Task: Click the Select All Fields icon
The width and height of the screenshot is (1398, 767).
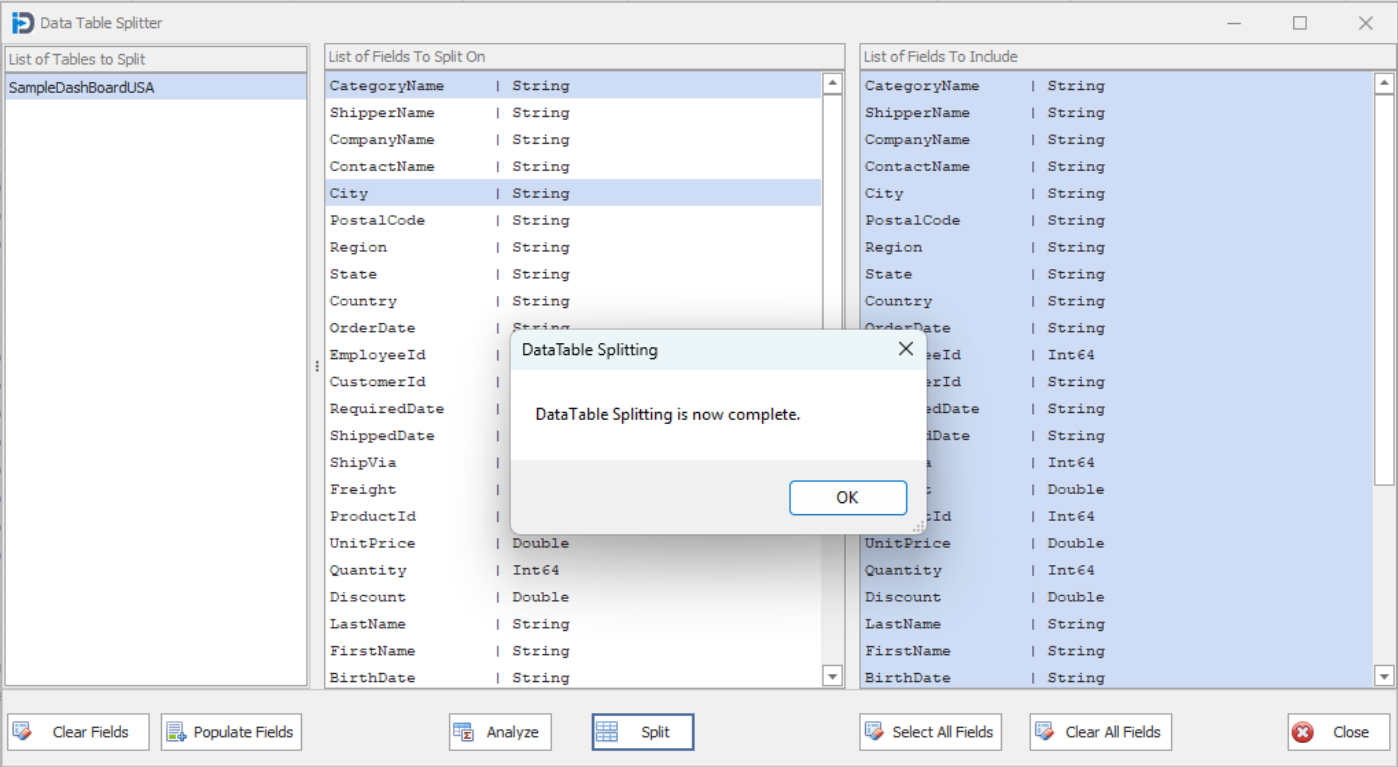Action: point(874,732)
